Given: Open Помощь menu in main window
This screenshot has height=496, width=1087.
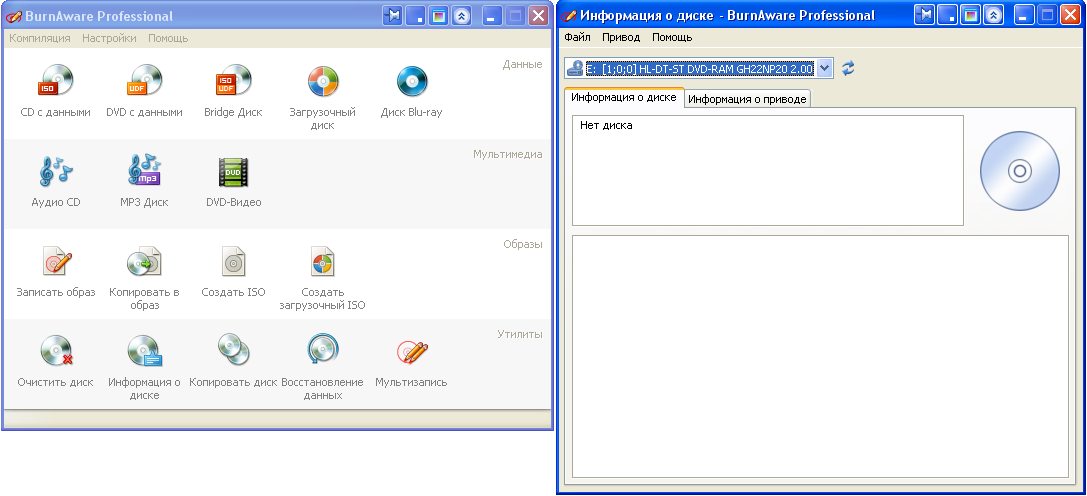Looking at the screenshot, I should tap(168, 38).
